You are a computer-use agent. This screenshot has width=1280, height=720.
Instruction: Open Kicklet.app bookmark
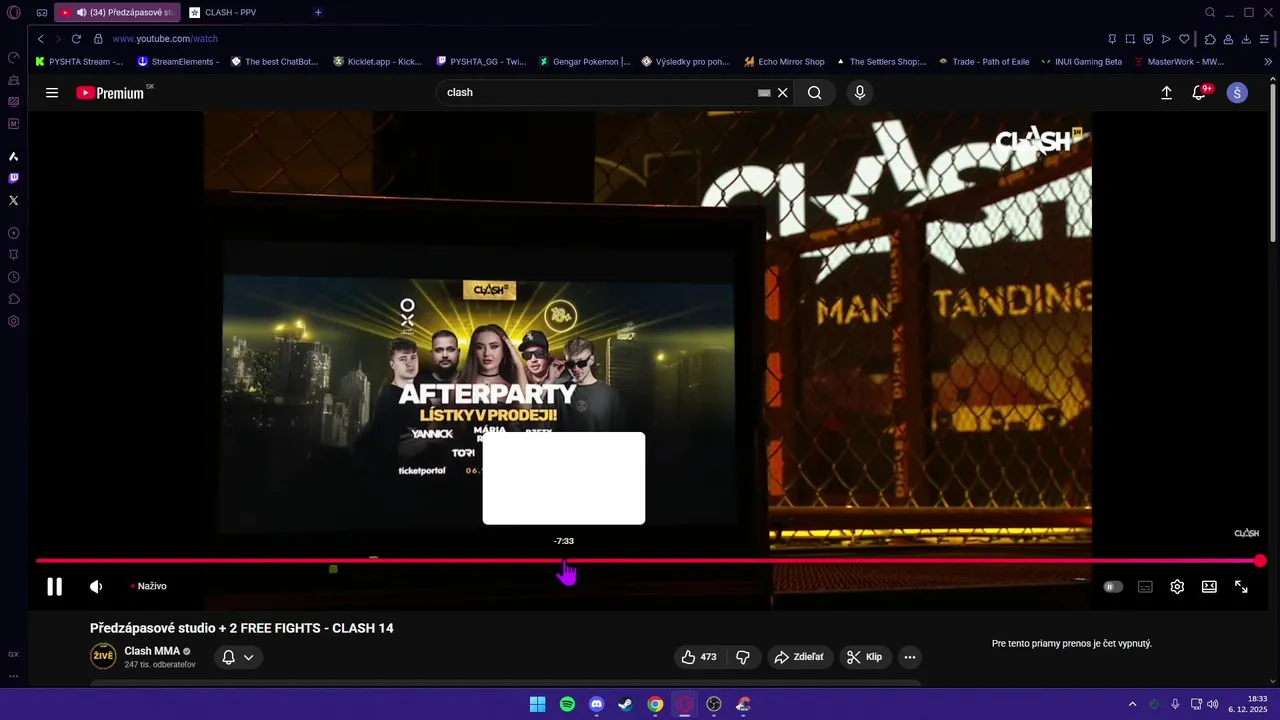click(x=377, y=61)
